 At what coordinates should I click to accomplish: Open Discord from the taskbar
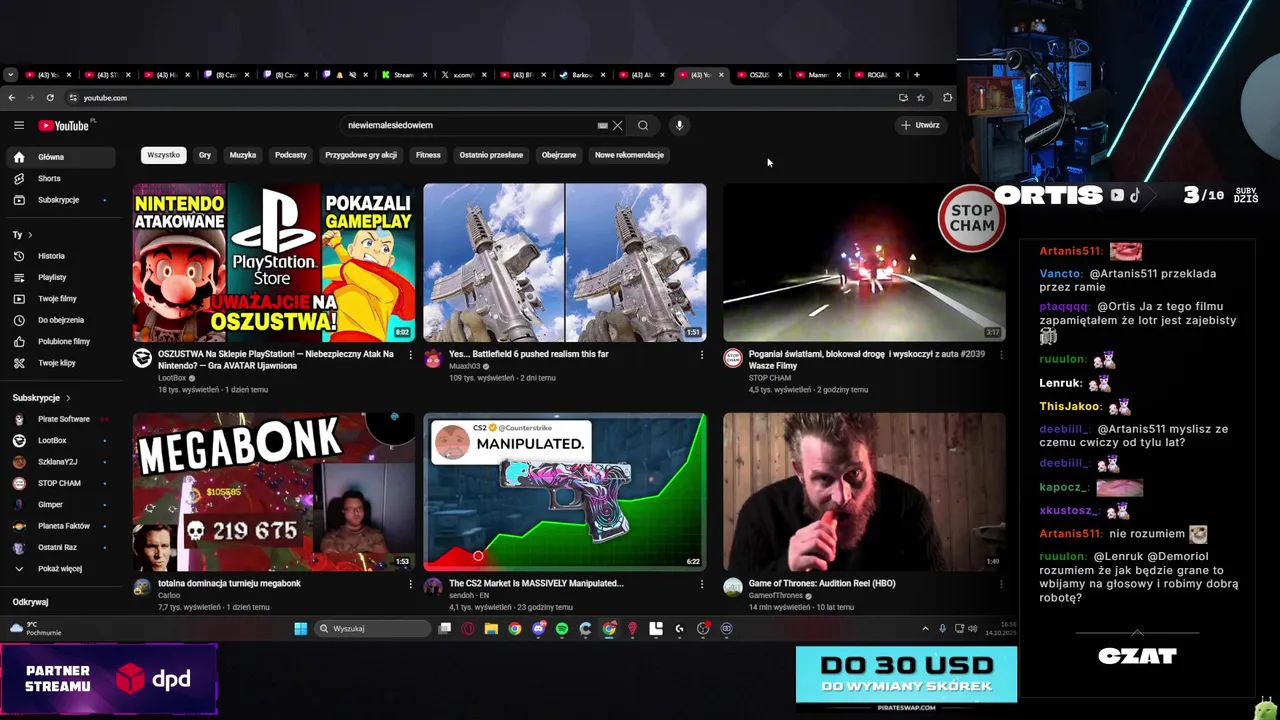click(x=538, y=629)
